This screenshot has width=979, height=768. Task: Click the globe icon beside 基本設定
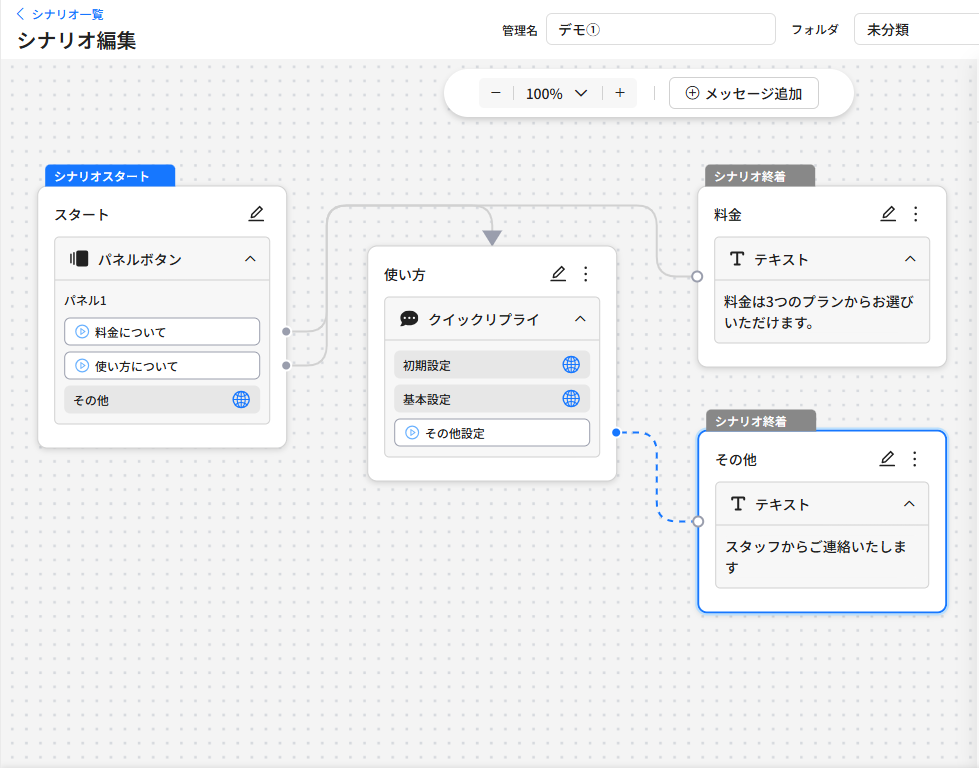click(571, 399)
